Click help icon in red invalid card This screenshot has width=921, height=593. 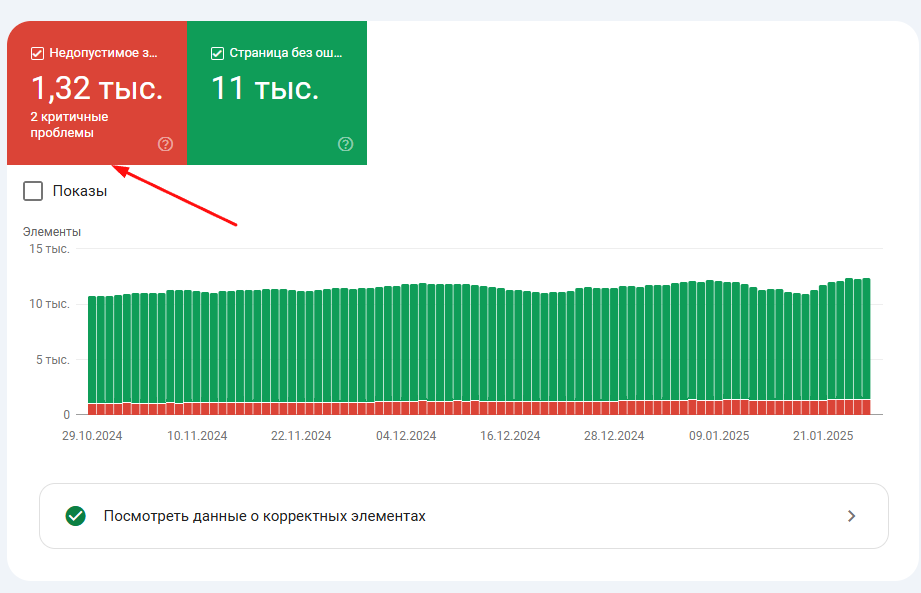tap(166, 144)
